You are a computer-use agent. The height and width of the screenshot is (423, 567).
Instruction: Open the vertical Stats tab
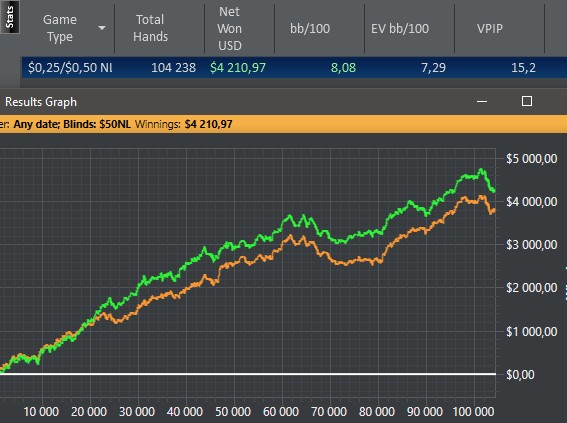coord(9,17)
